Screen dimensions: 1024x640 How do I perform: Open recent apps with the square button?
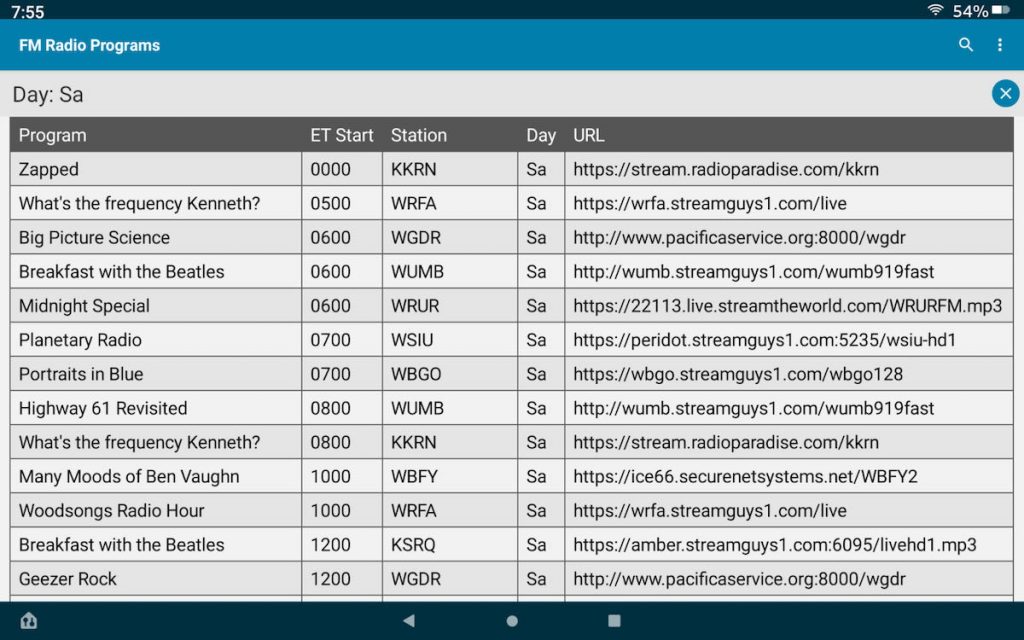(613, 620)
